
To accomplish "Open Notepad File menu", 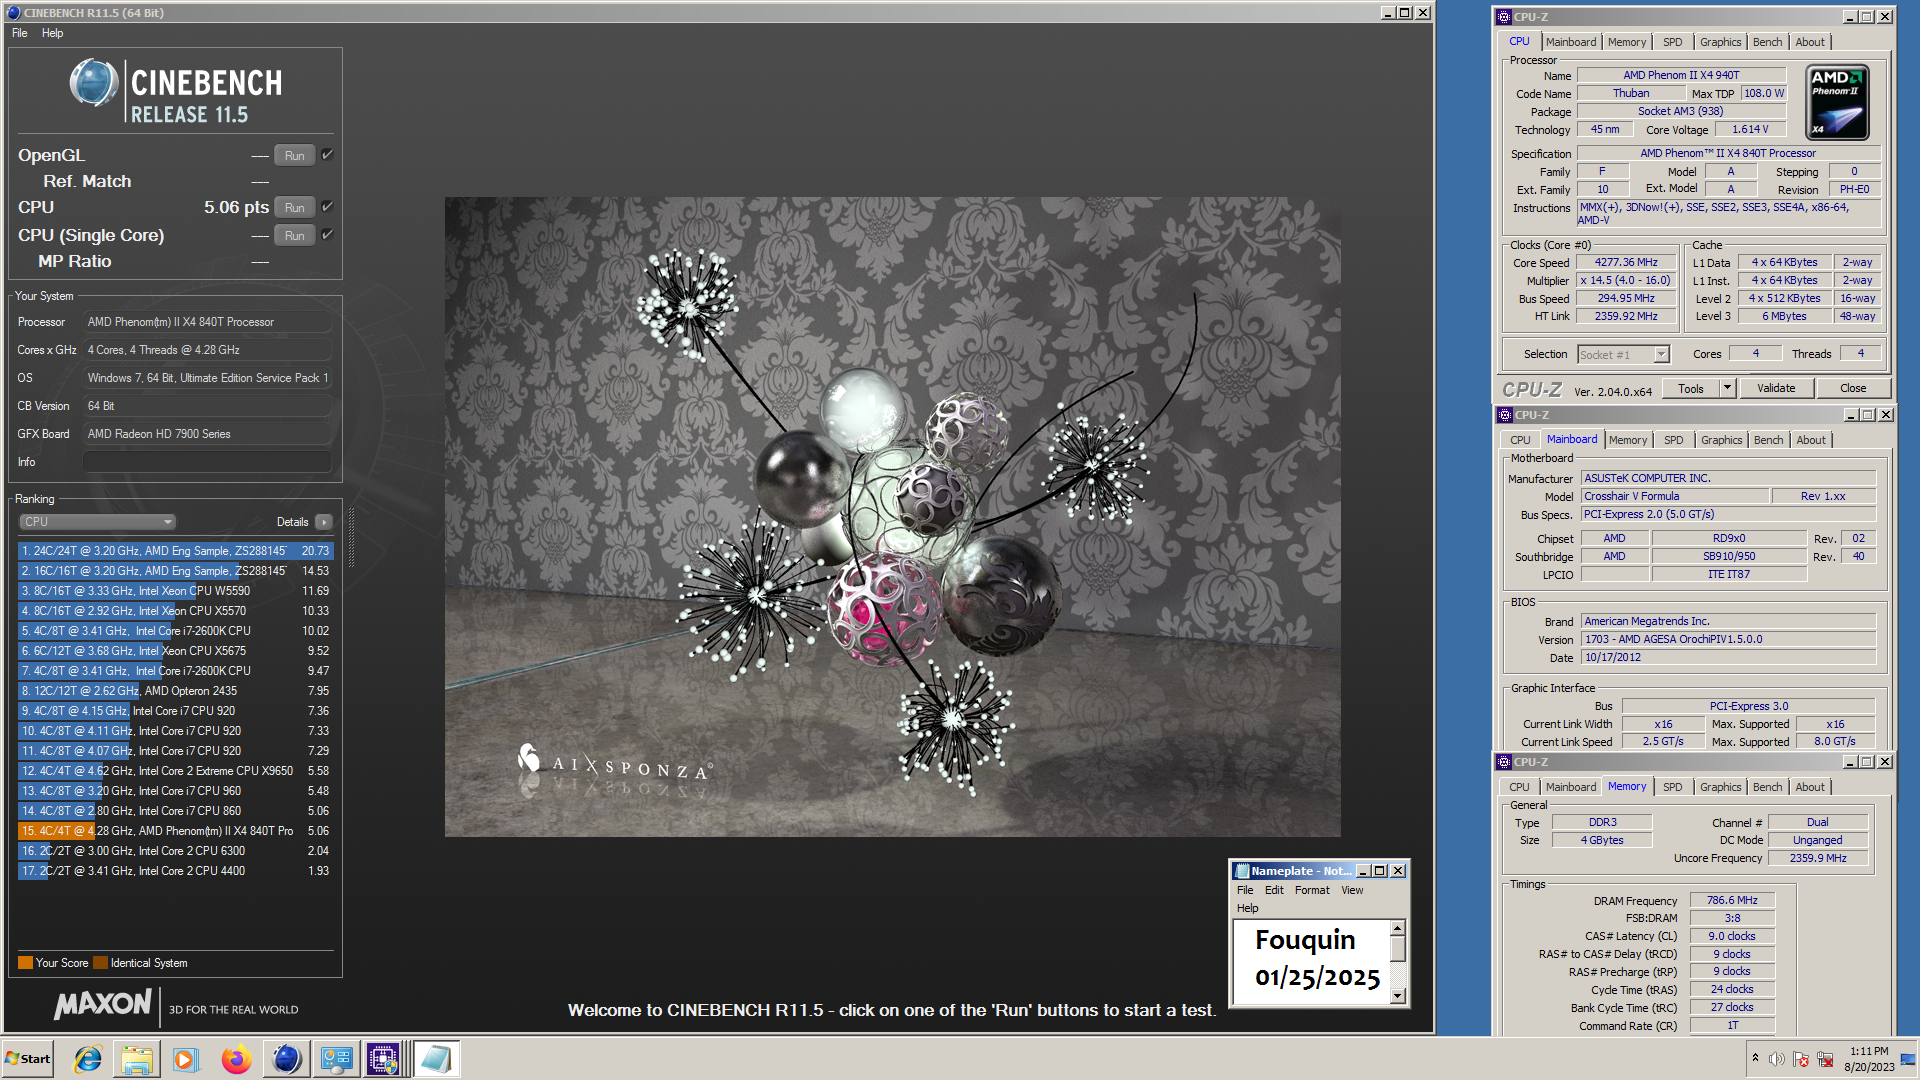I will coord(1245,890).
